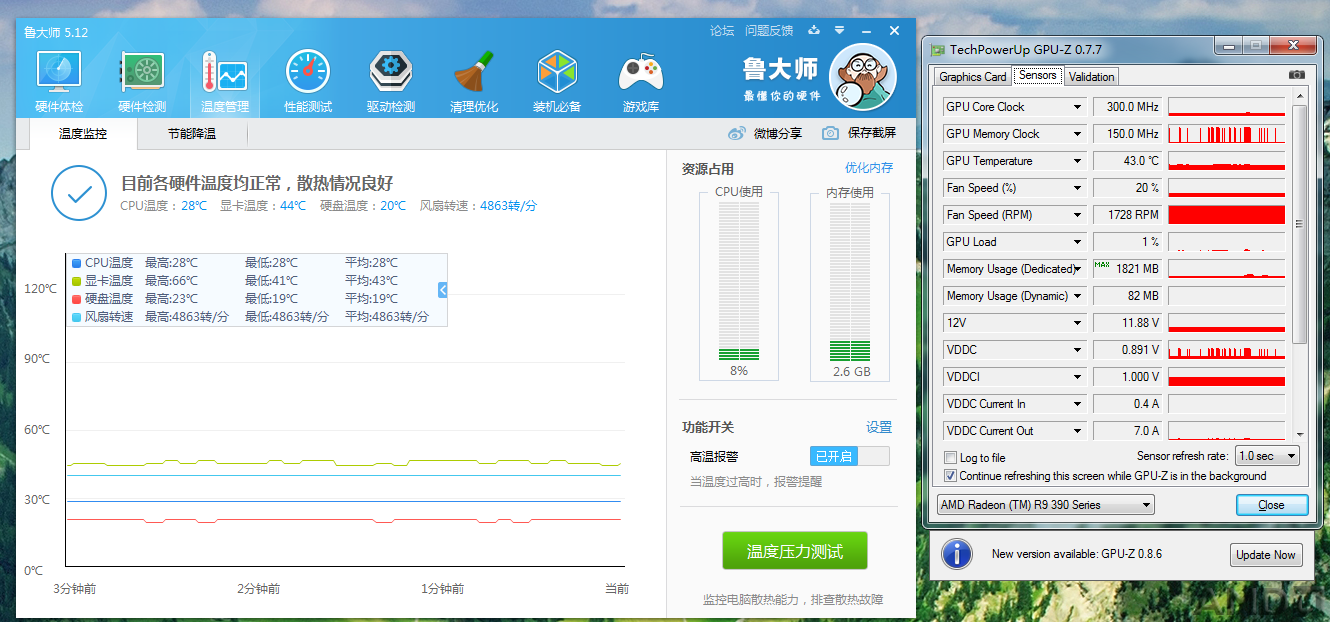The image size is (1330, 622).
Task: Open the 12V sensor dropdown
Action: [1078, 323]
